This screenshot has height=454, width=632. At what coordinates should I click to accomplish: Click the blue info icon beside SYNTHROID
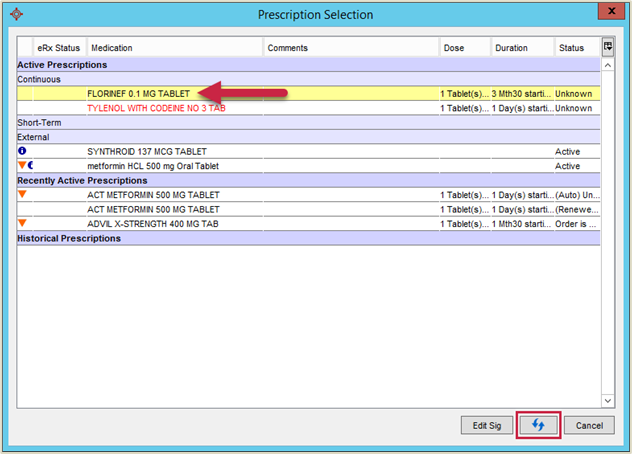pyautogui.click(x=22, y=151)
